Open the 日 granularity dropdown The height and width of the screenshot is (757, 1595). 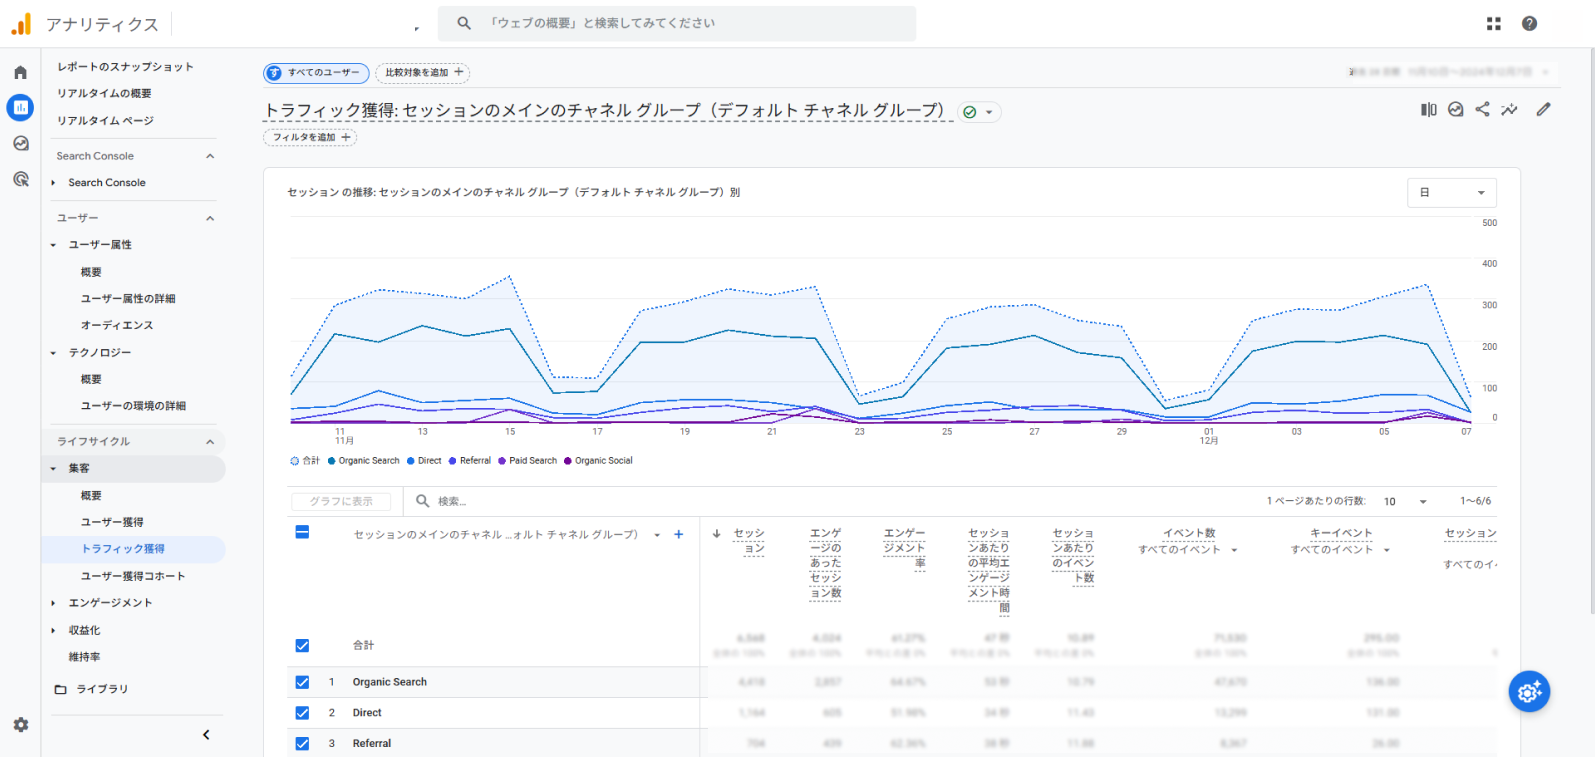click(1451, 193)
